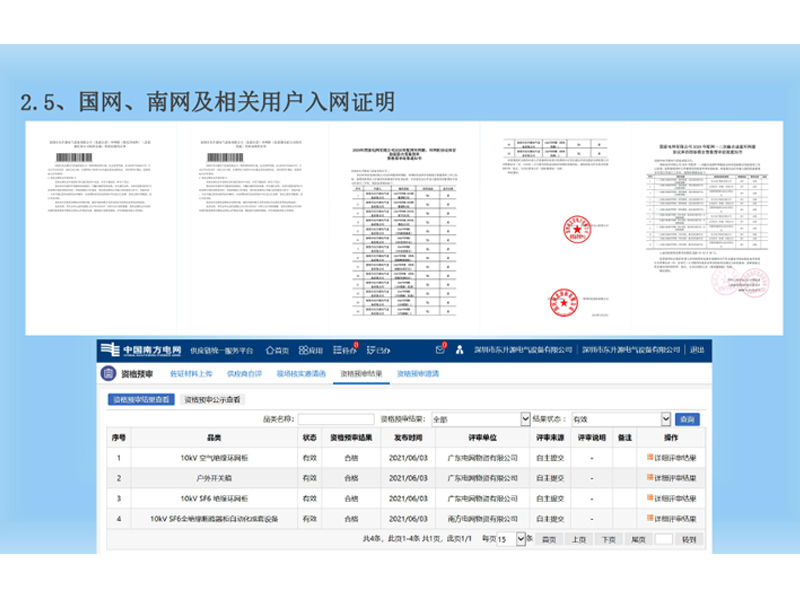Open 待办 pending tasks list

click(344, 350)
